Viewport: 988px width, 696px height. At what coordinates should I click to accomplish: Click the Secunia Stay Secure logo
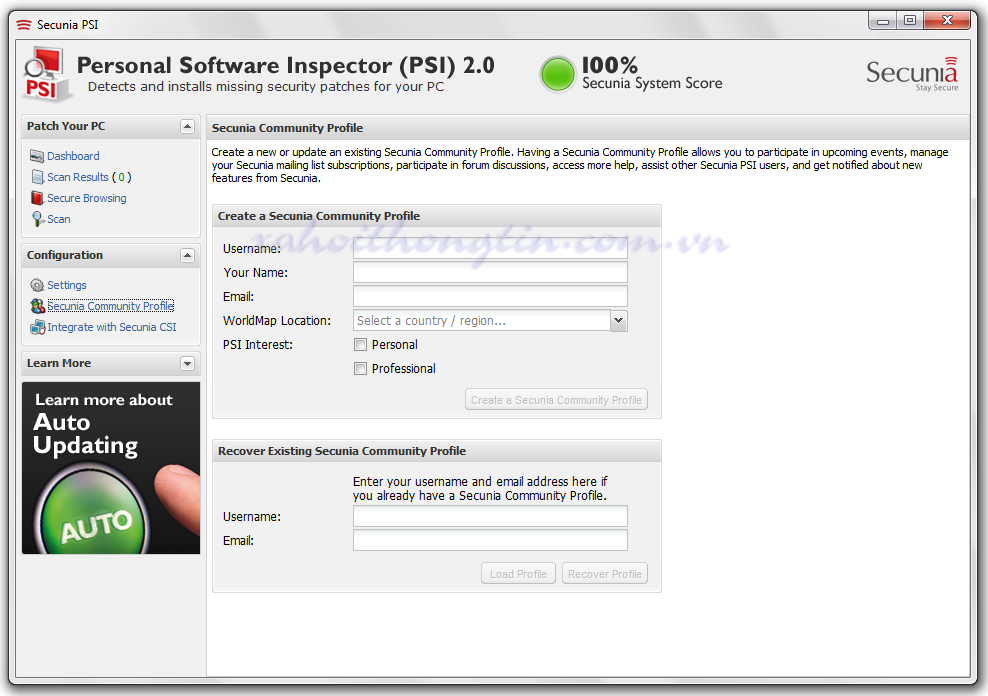(x=912, y=74)
